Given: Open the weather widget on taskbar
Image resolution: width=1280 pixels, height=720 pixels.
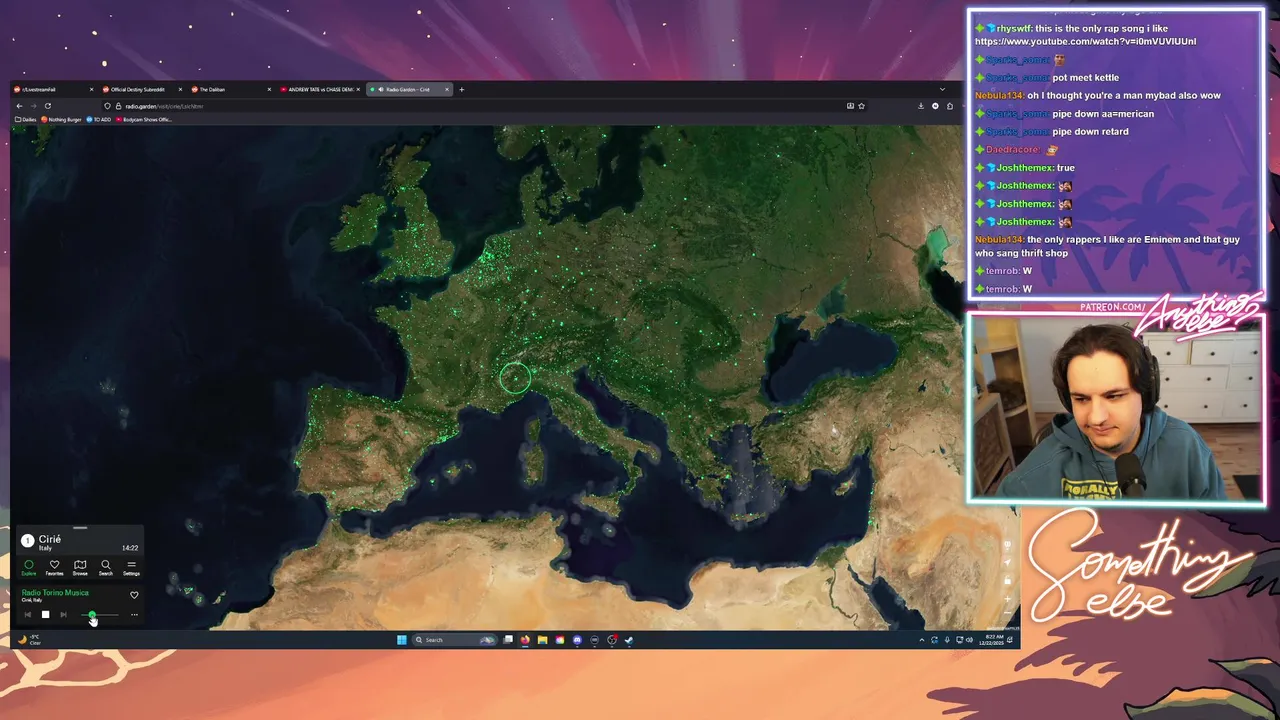Looking at the screenshot, I should (28, 639).
